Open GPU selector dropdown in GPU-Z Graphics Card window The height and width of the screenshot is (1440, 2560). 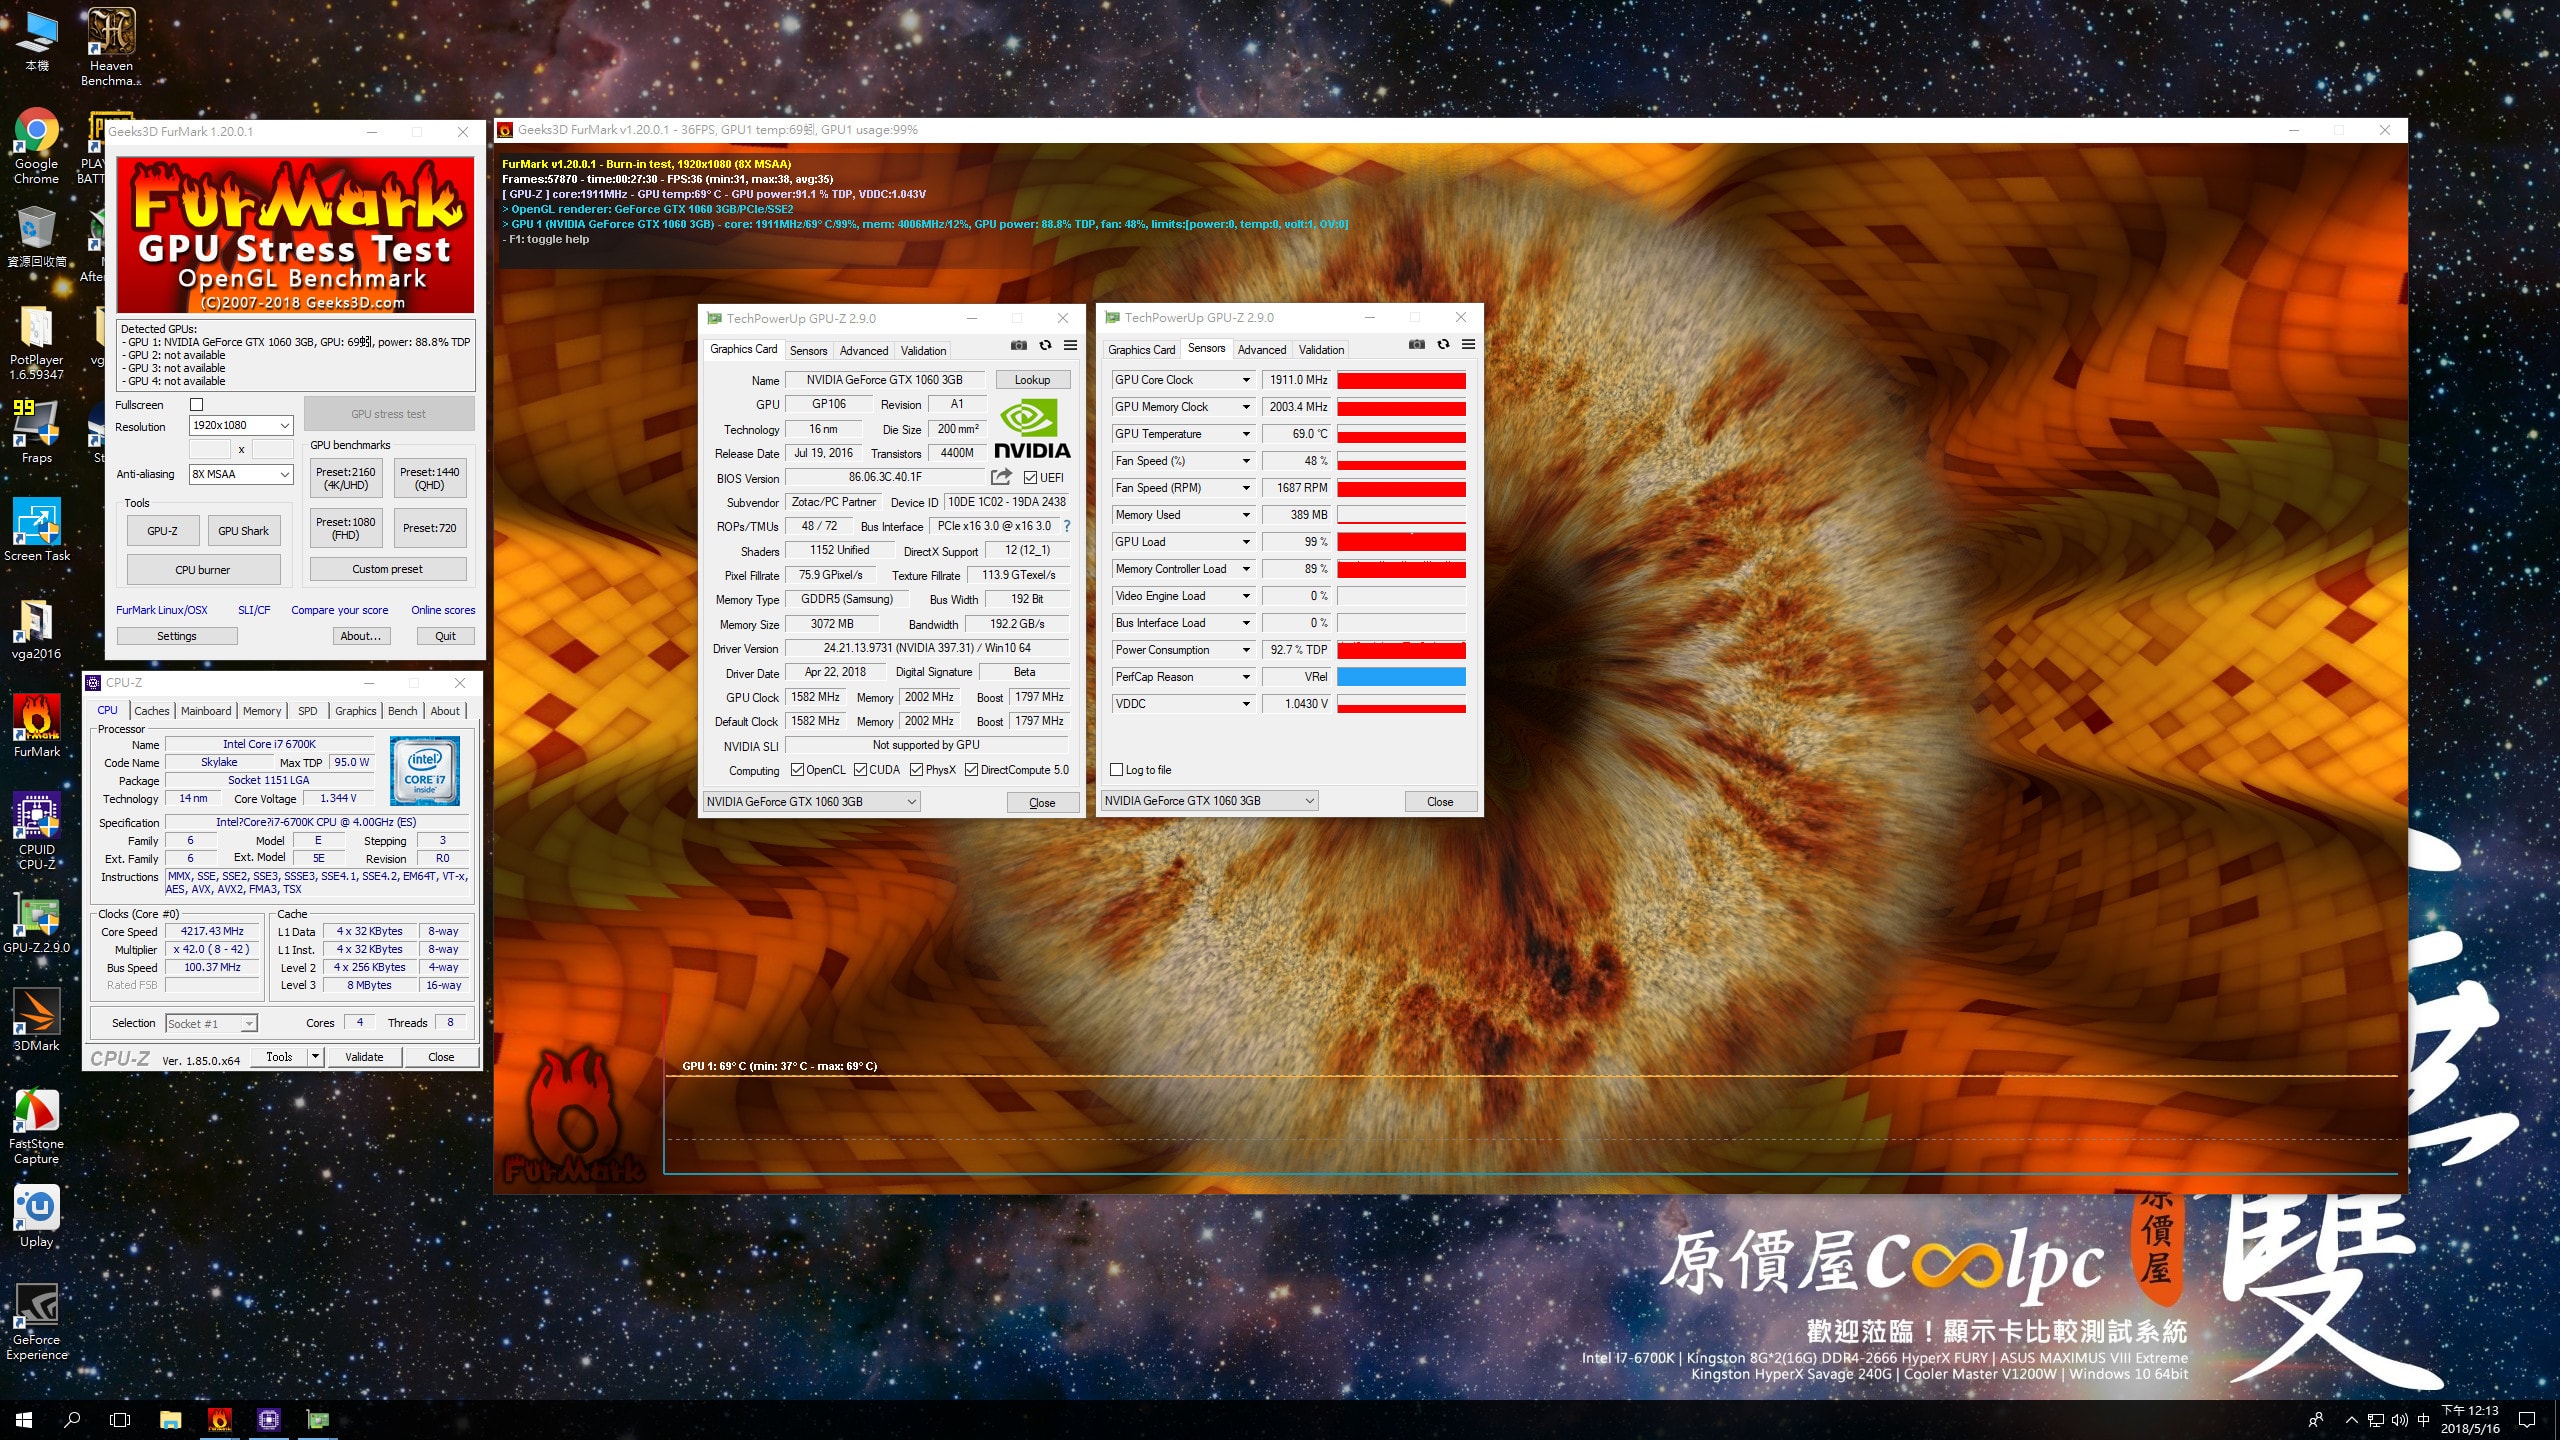click(x=811, y=802)
